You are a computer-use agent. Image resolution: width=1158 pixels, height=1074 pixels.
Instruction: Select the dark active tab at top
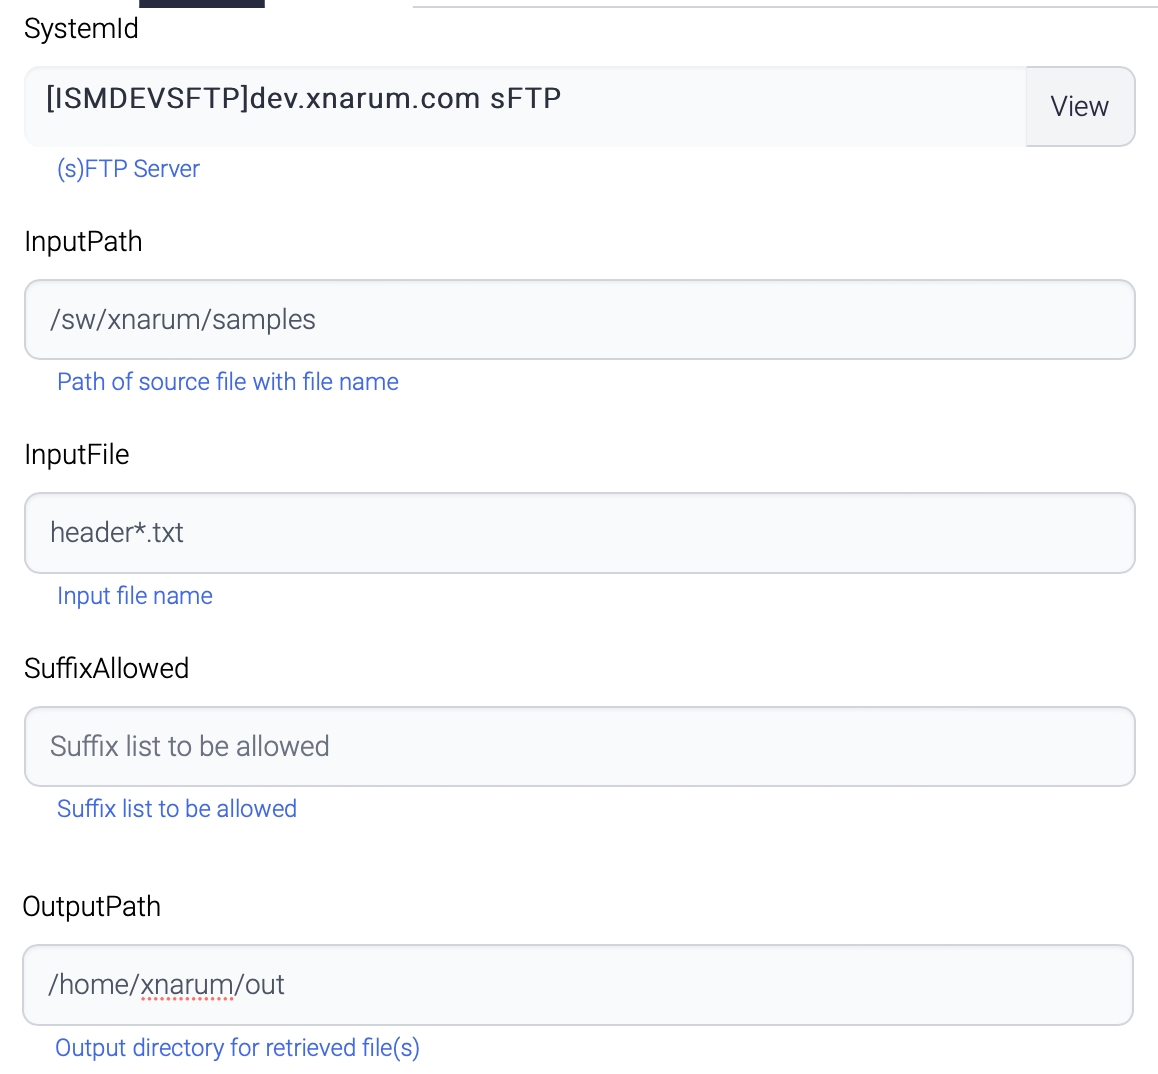click(201, 3)
